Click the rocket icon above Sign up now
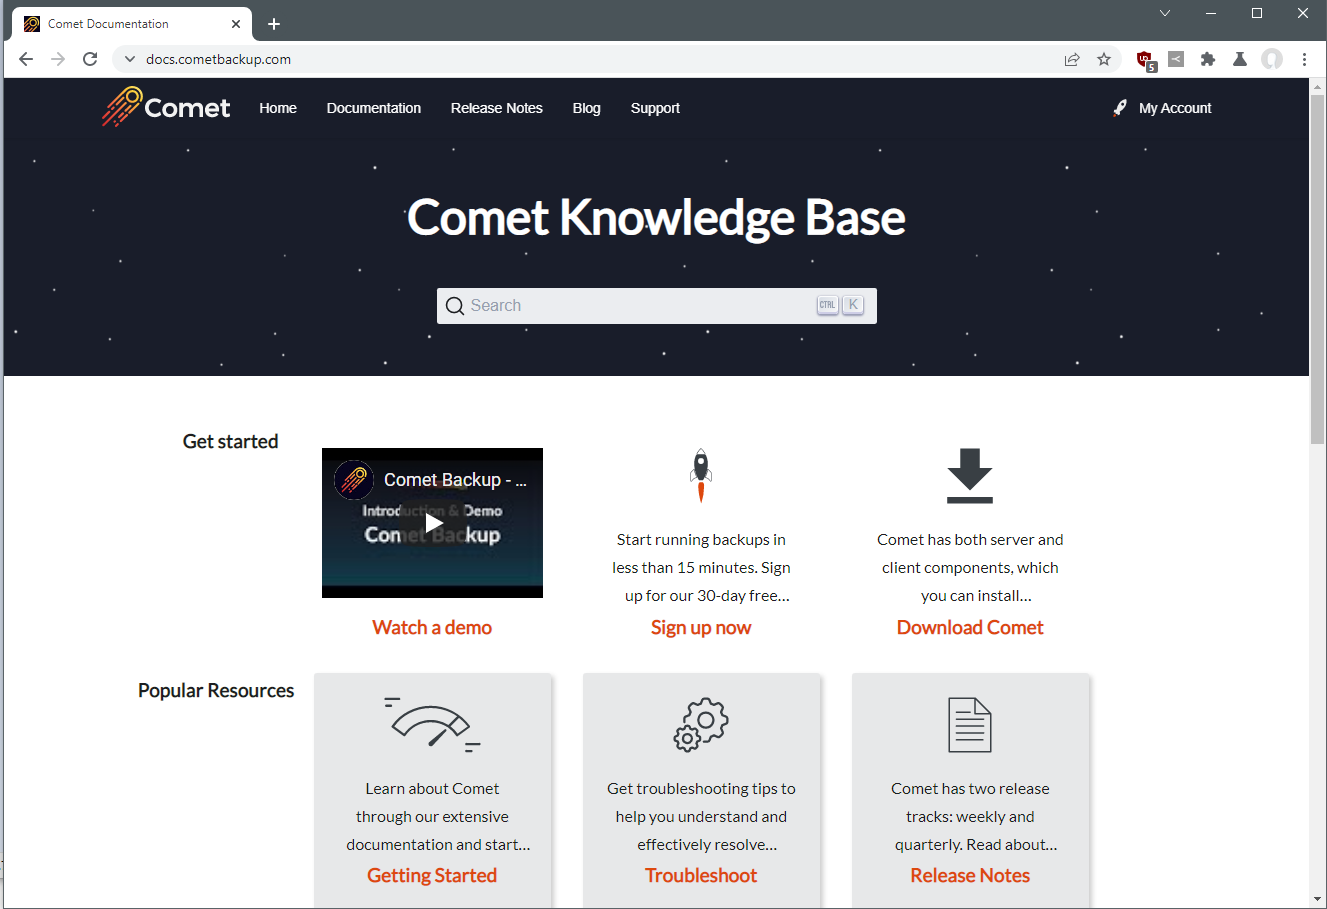Viewport: 1327px width, 909px height. 701,475
